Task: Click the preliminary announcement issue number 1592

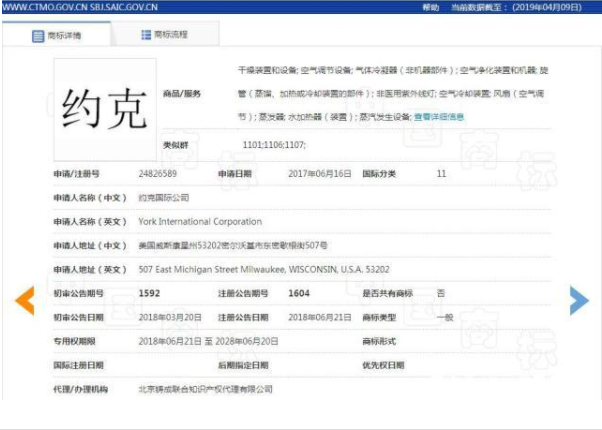Action: (149, 293)
